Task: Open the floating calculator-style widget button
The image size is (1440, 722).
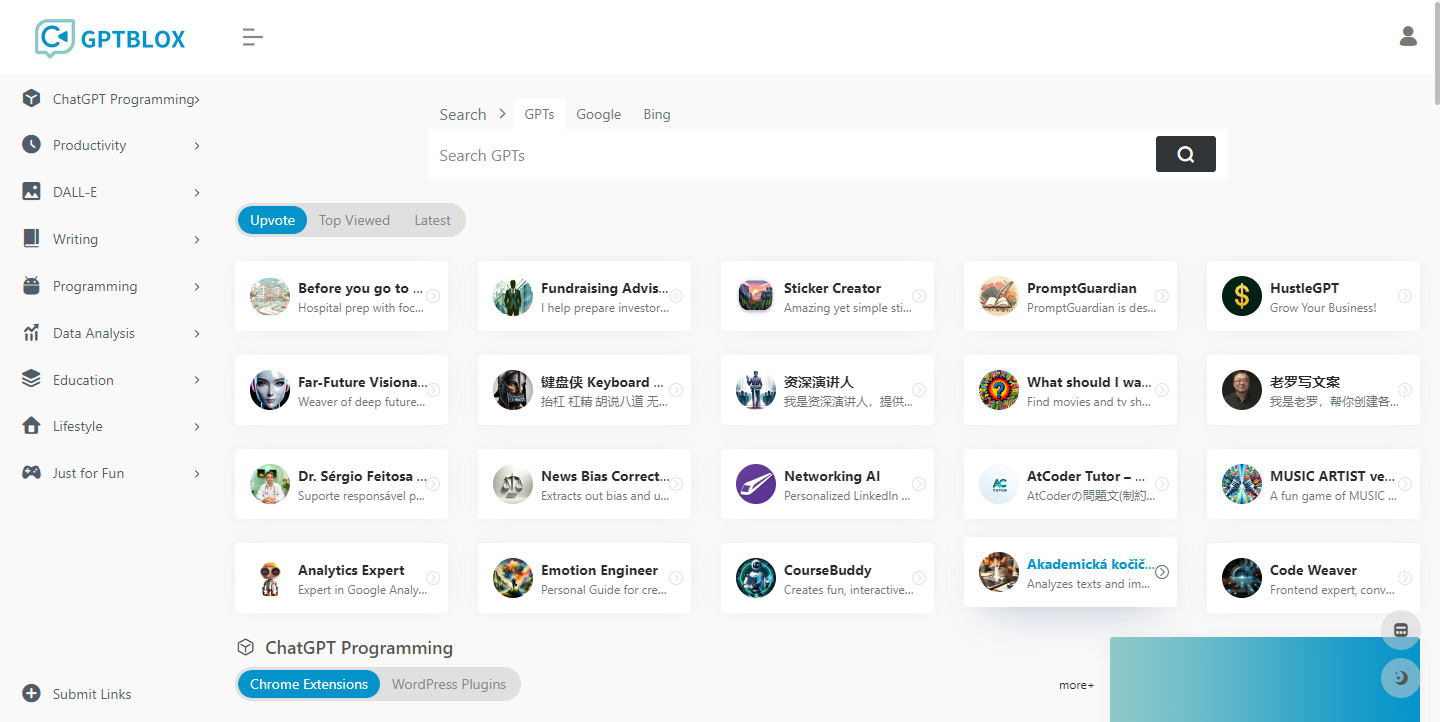Action: 1401,630
